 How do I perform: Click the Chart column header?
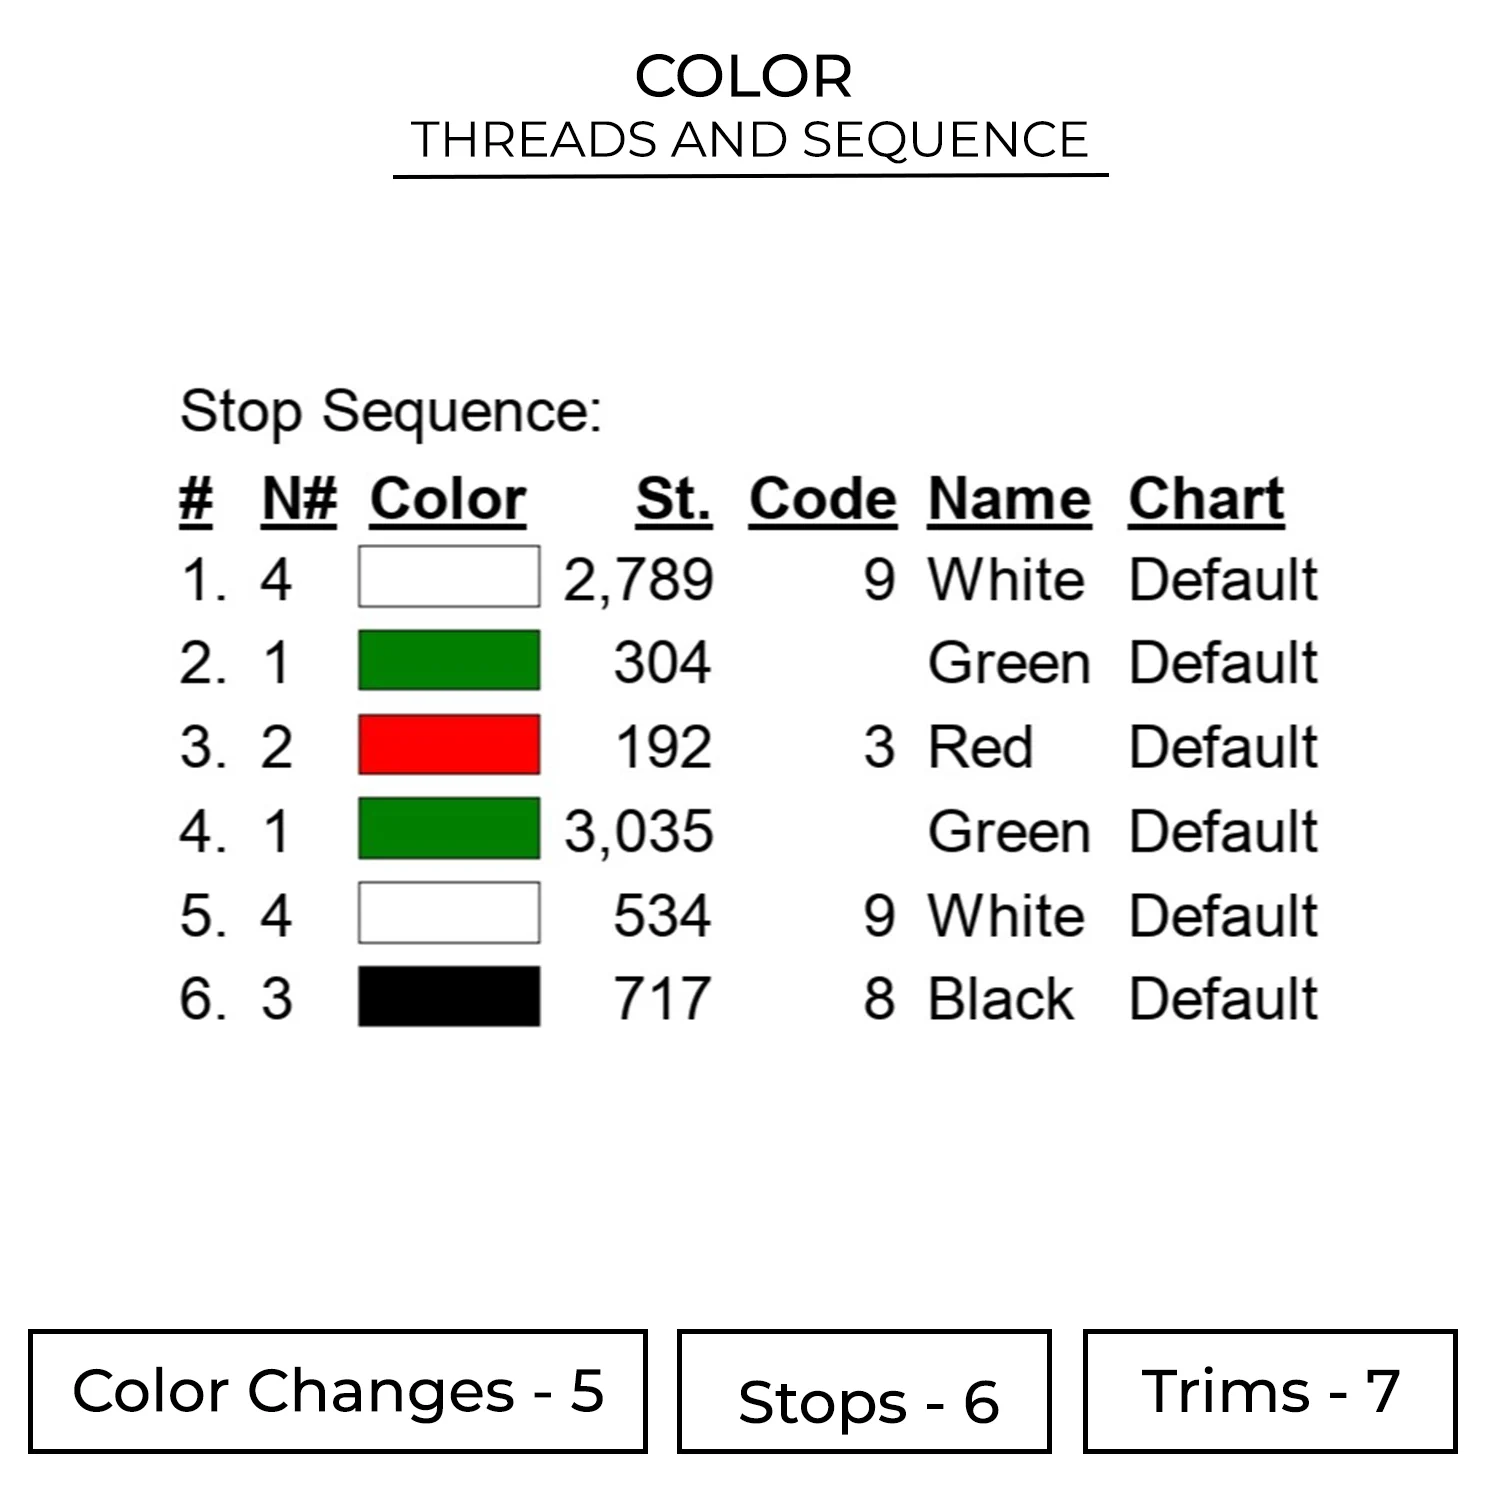point(1206,499)
